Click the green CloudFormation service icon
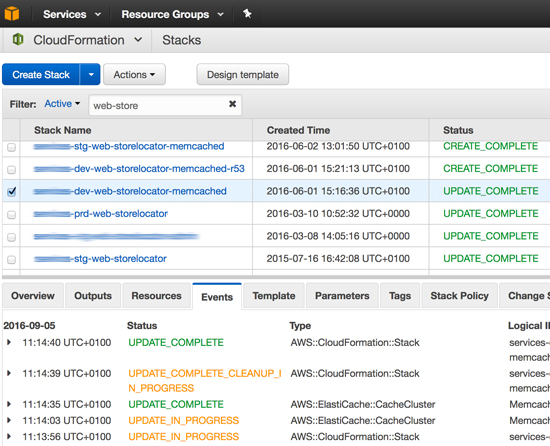The width and height of the screenshot is (550, 446). [x=18, y=39]
